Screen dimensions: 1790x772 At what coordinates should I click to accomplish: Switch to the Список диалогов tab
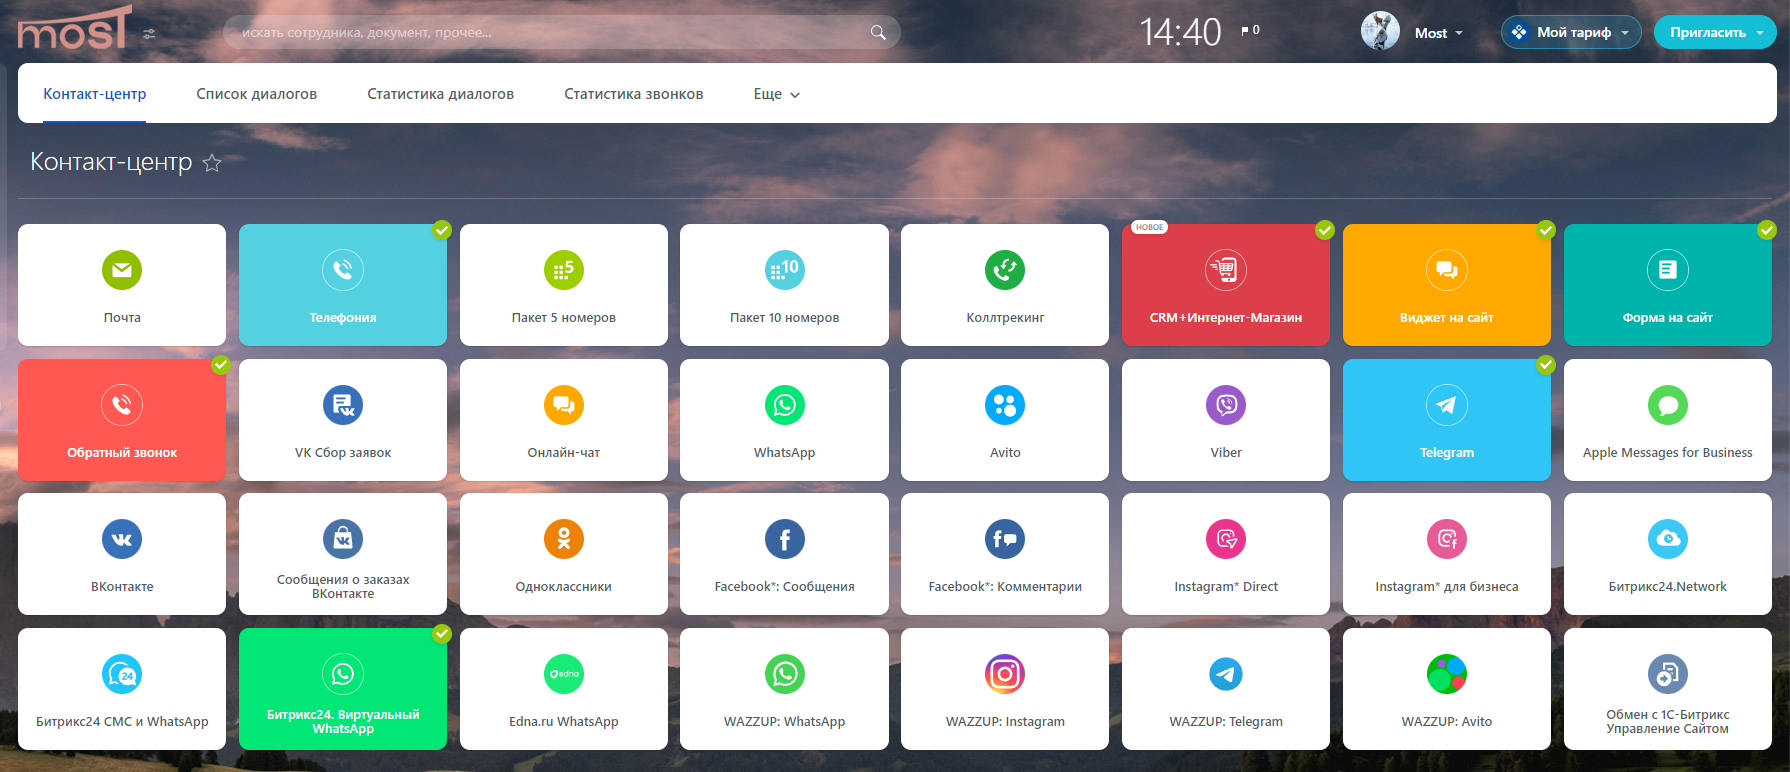[x=256, y=94]
